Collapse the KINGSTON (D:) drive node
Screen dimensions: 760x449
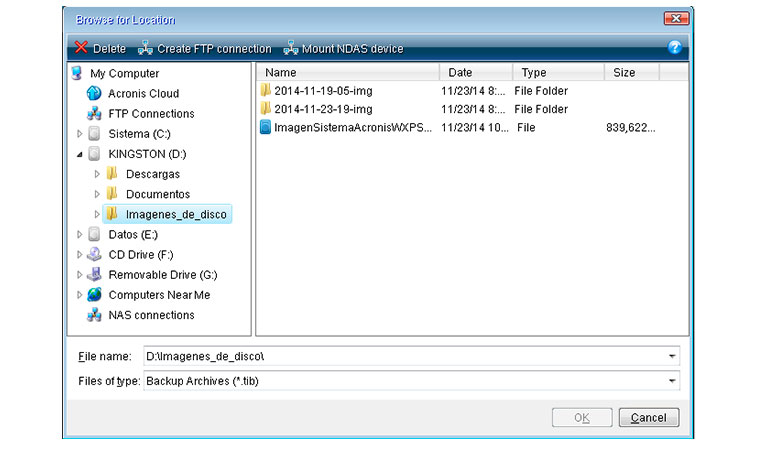coord(80,154)
